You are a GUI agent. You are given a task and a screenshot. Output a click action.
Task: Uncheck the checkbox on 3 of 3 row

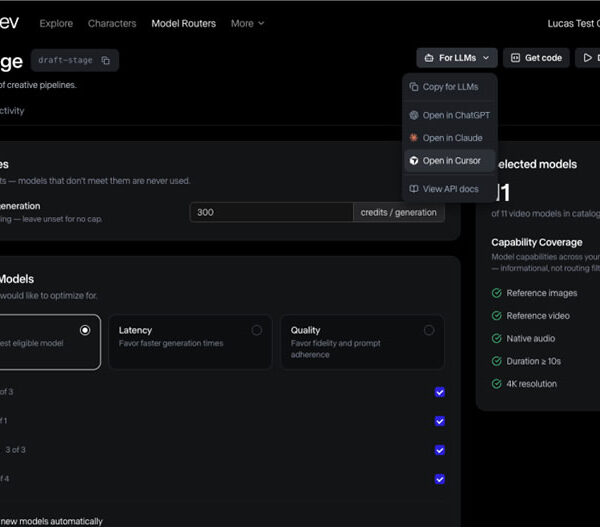(x=440, y=450)
